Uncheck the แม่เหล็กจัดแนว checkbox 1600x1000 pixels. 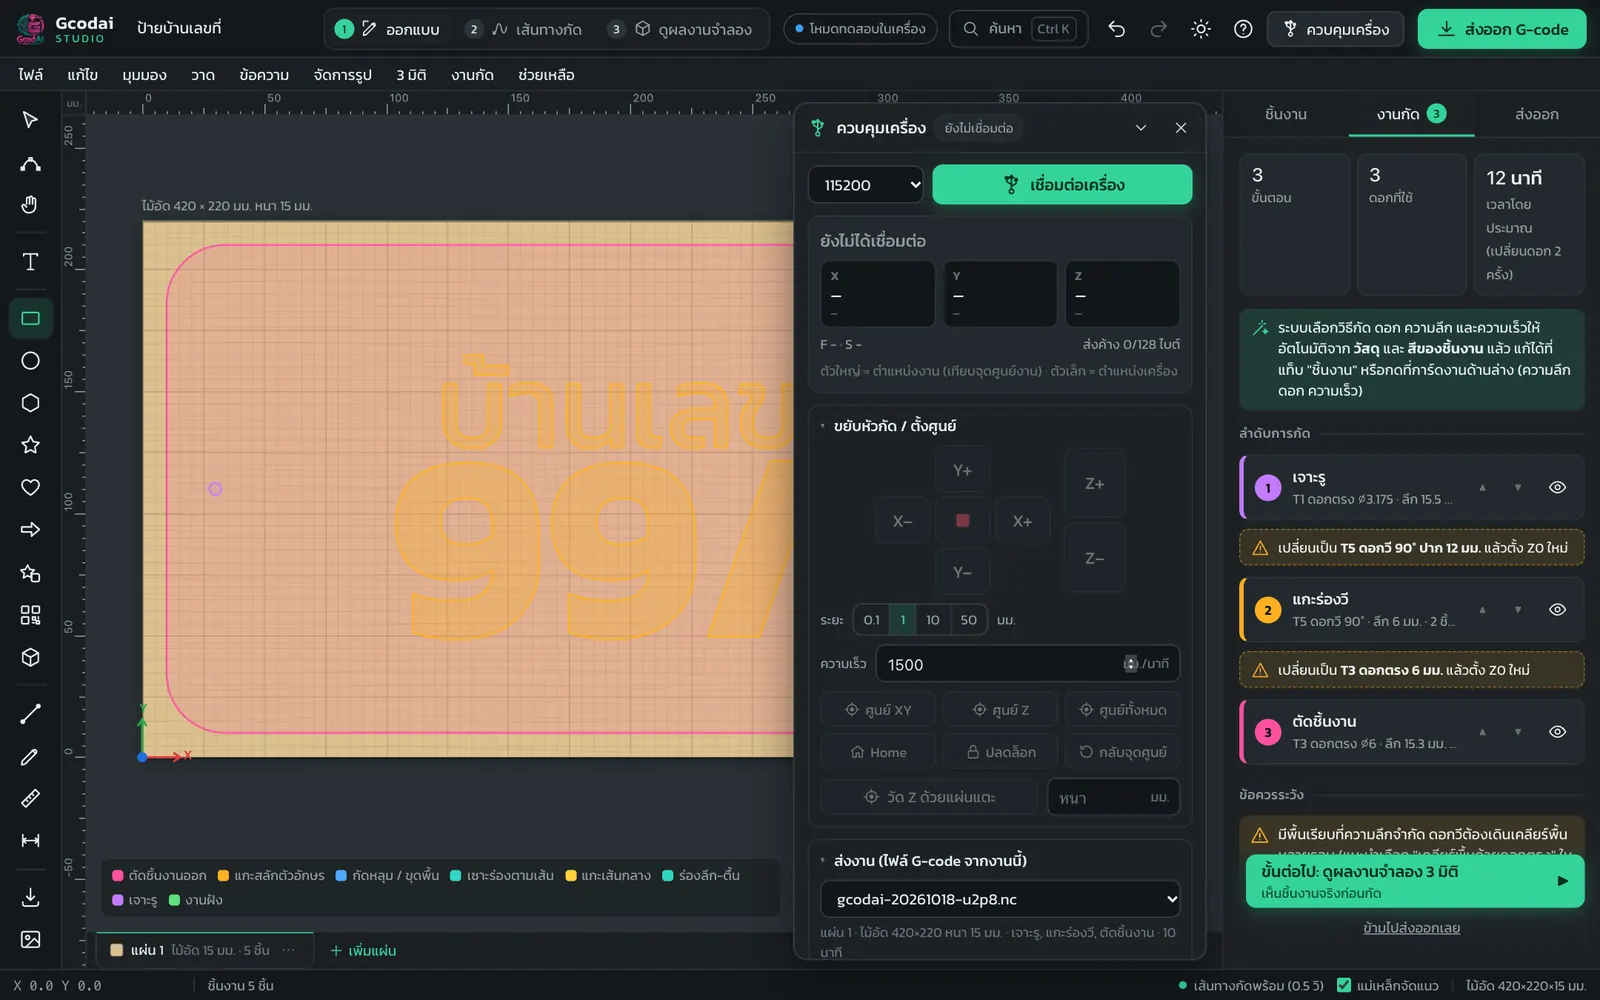pyautogui.click(x=1344, y=985)
